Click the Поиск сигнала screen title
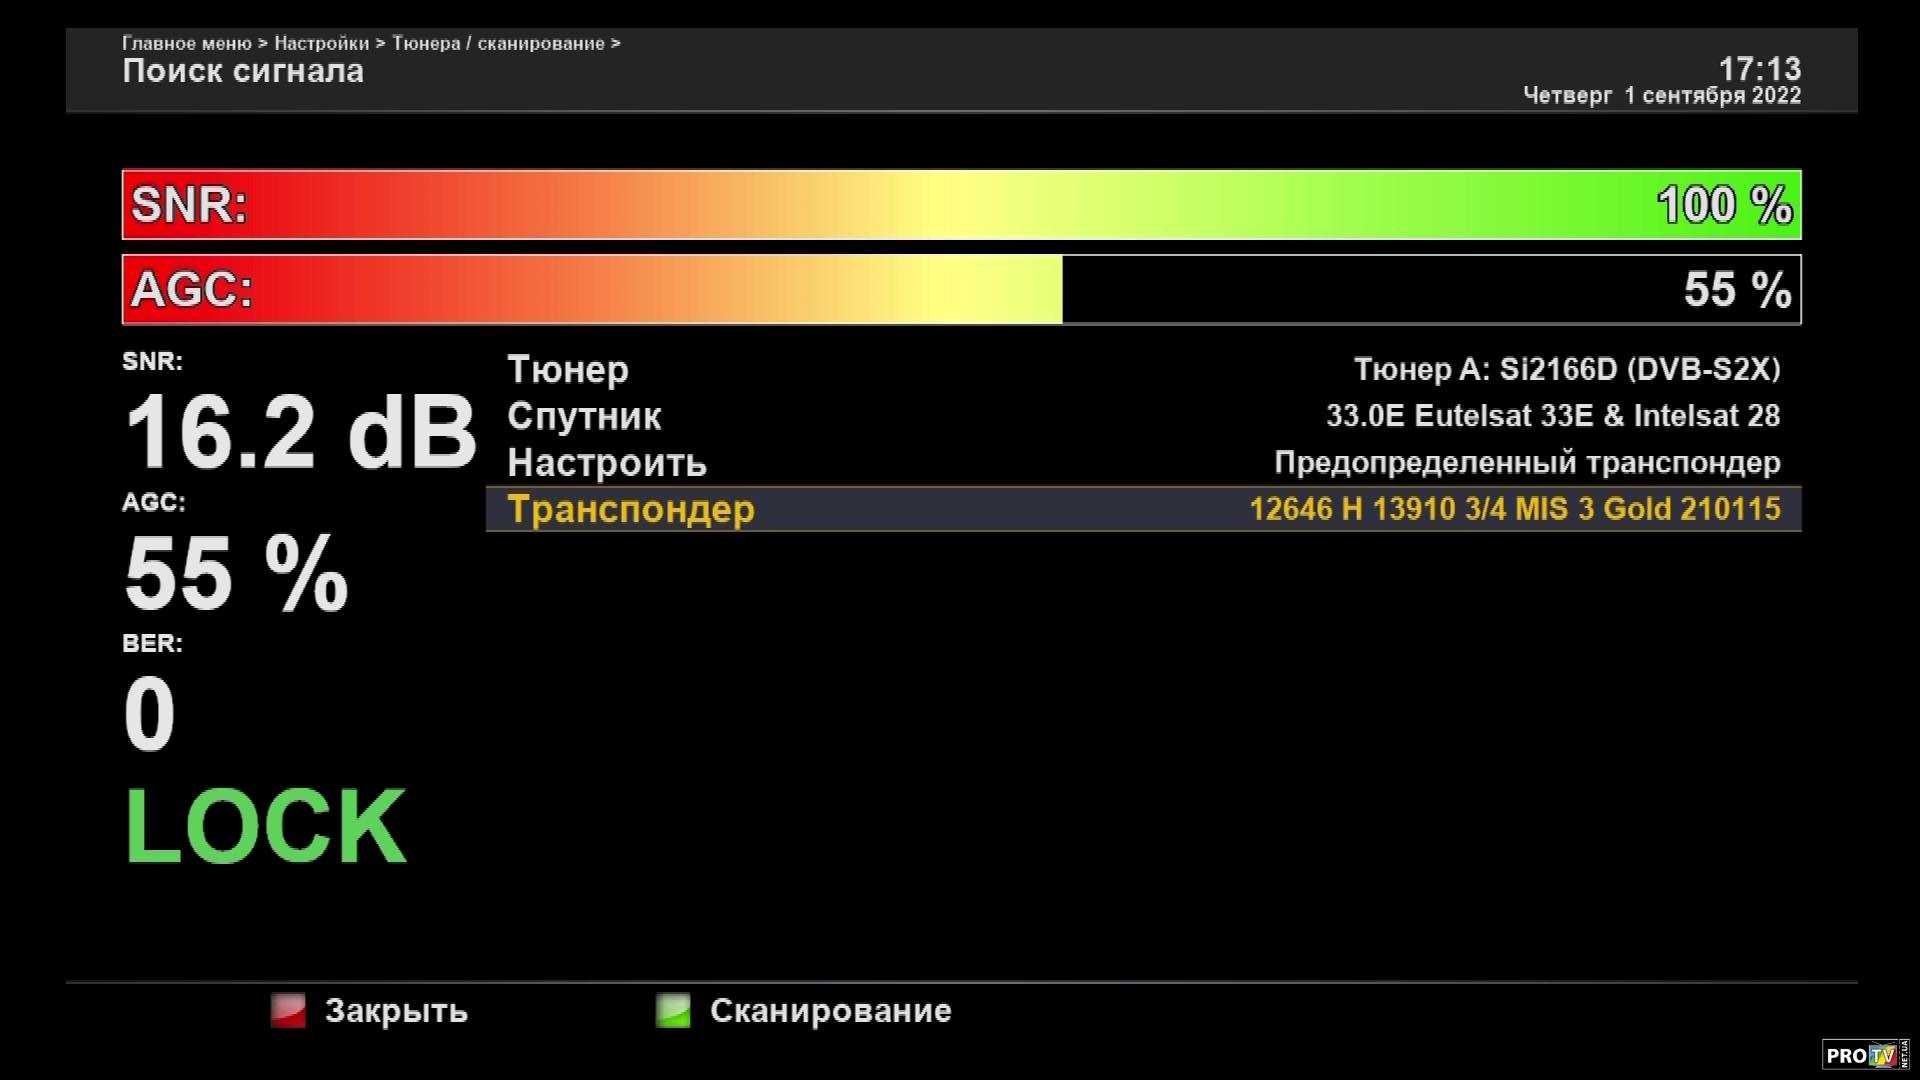1920x1080 pixels. pos(243,71)
